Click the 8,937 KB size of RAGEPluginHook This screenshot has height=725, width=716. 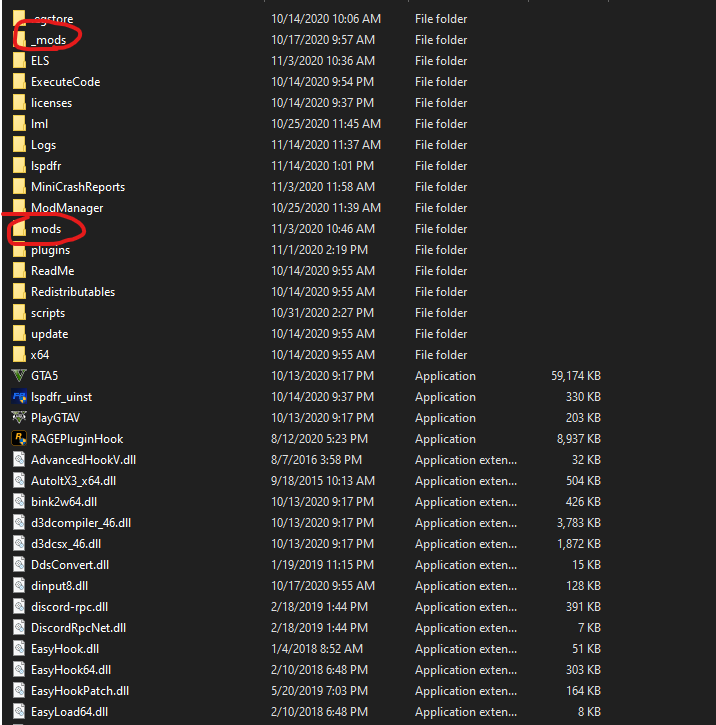coord(579,439)
